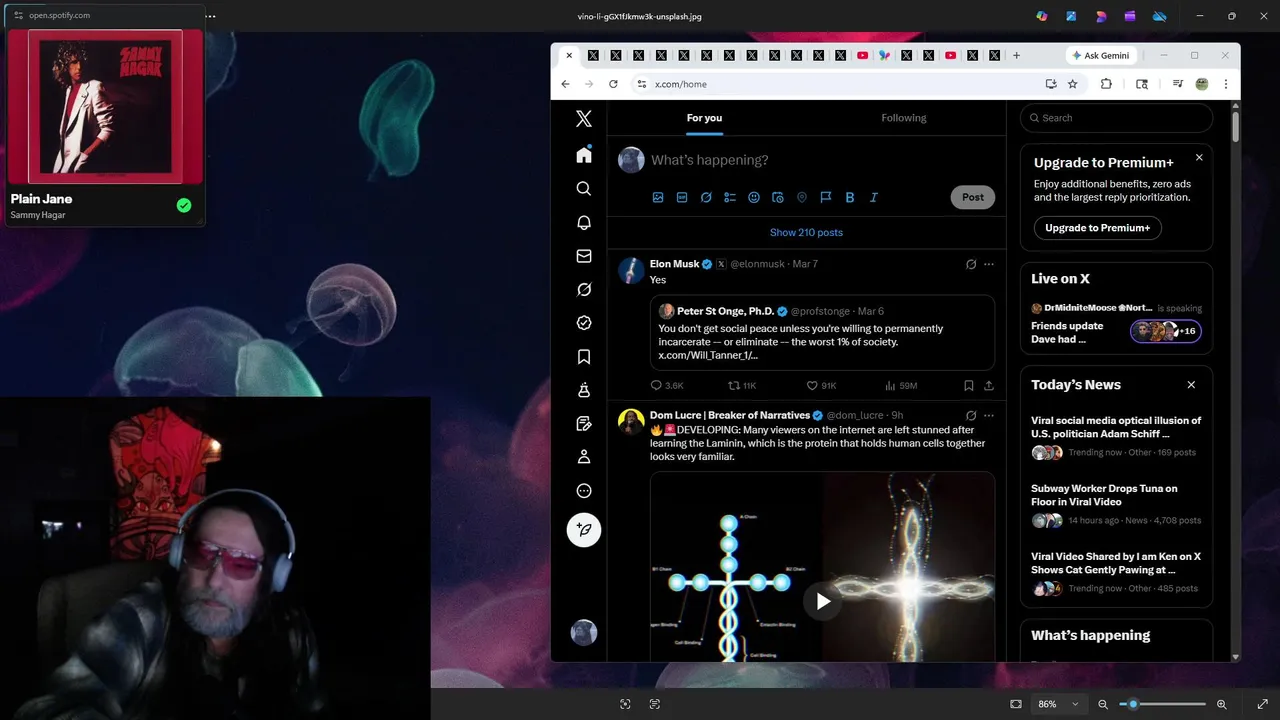Open Bookmarks in the X sidebar

(584, 357)
